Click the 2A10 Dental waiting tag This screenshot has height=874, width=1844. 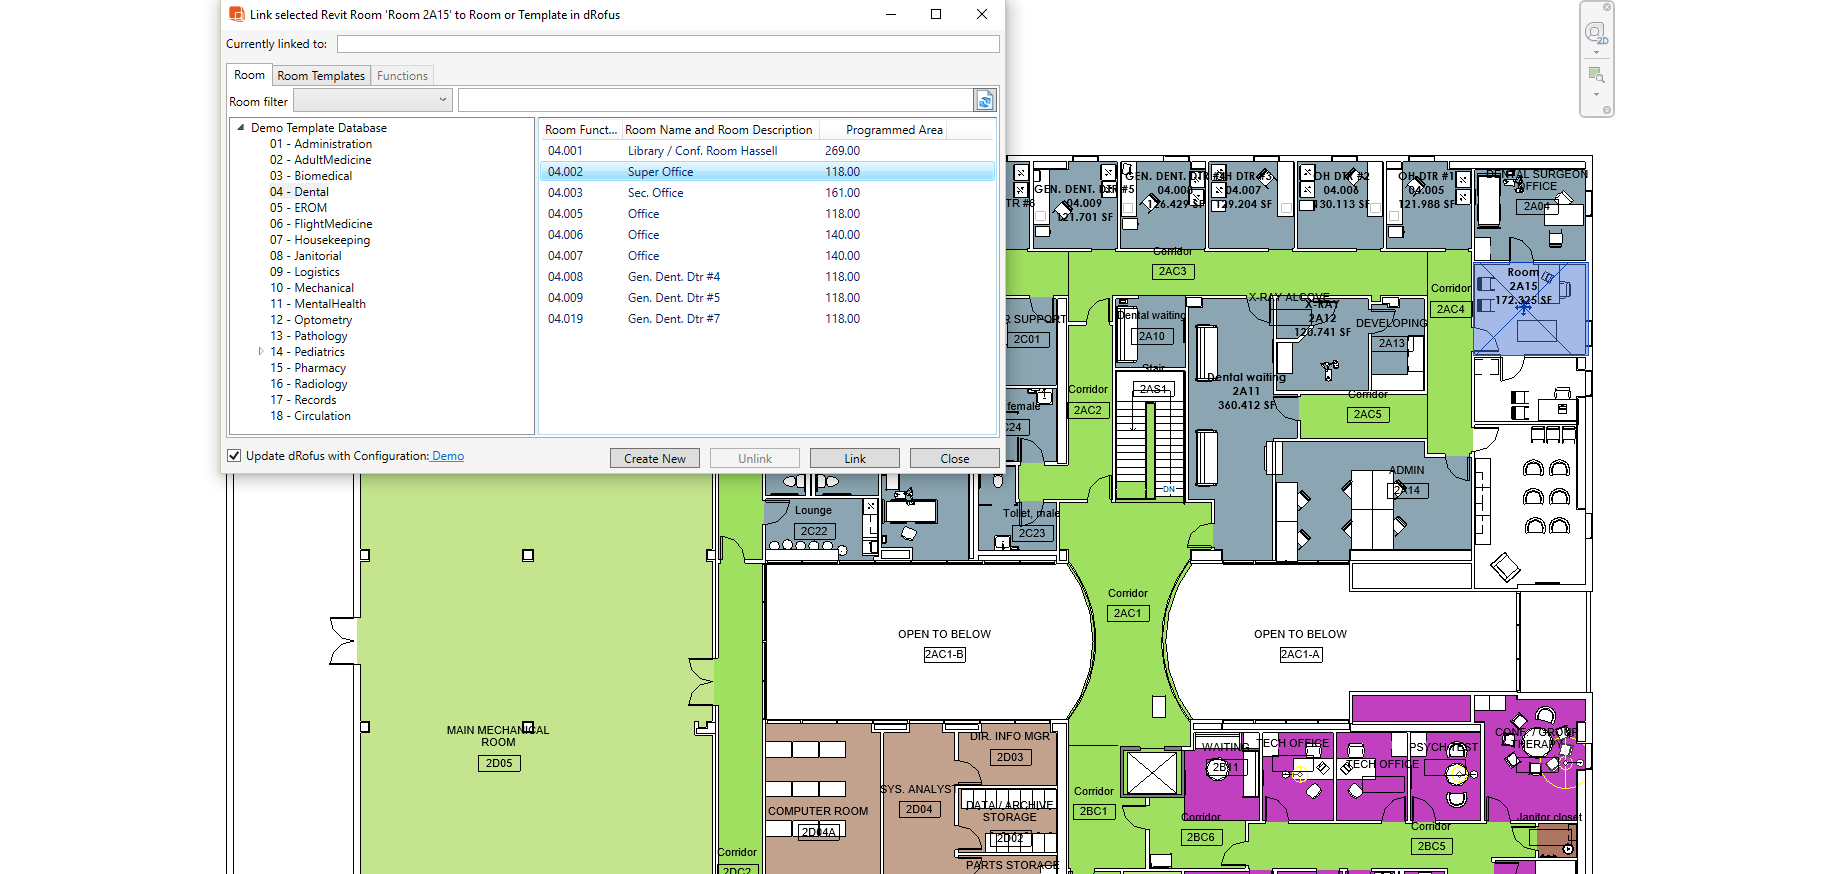pyautogui.click(x=1152, y=336)
